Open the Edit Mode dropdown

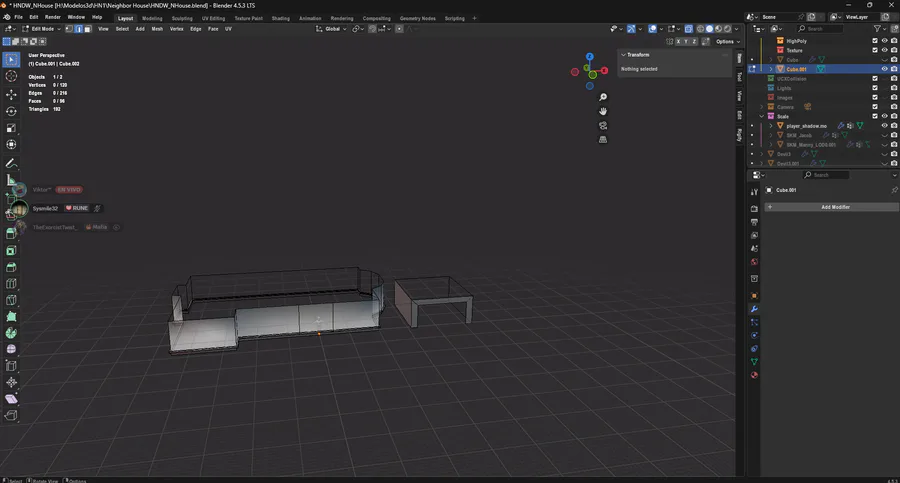[x=42, y=29]
